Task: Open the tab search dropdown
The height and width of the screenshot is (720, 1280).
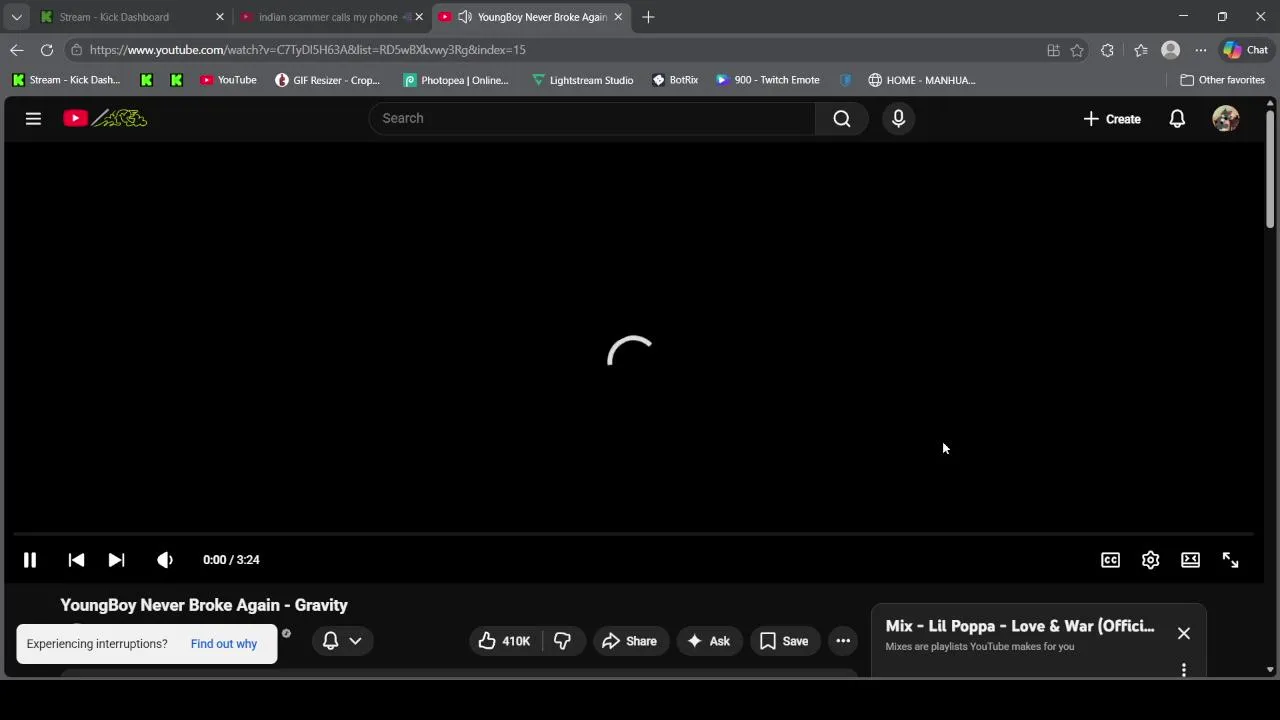Action: point(16,17)
